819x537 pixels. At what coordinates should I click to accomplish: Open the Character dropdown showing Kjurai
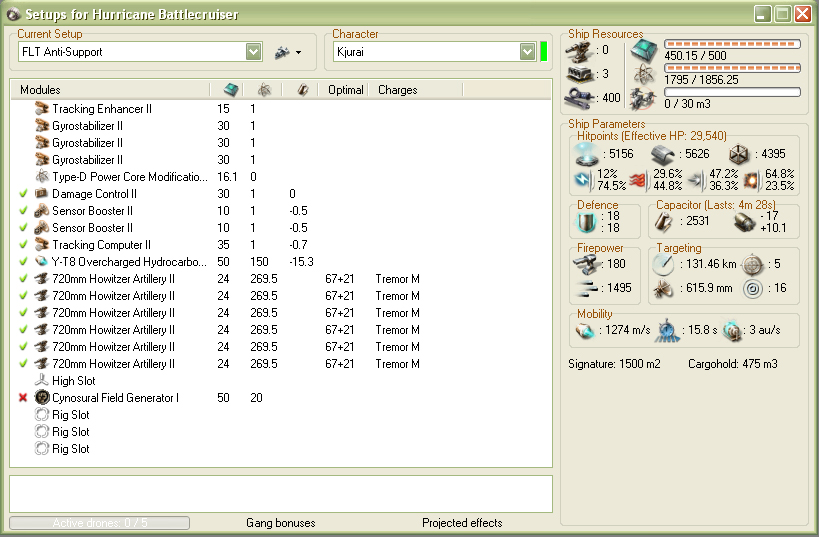[527, 52]
